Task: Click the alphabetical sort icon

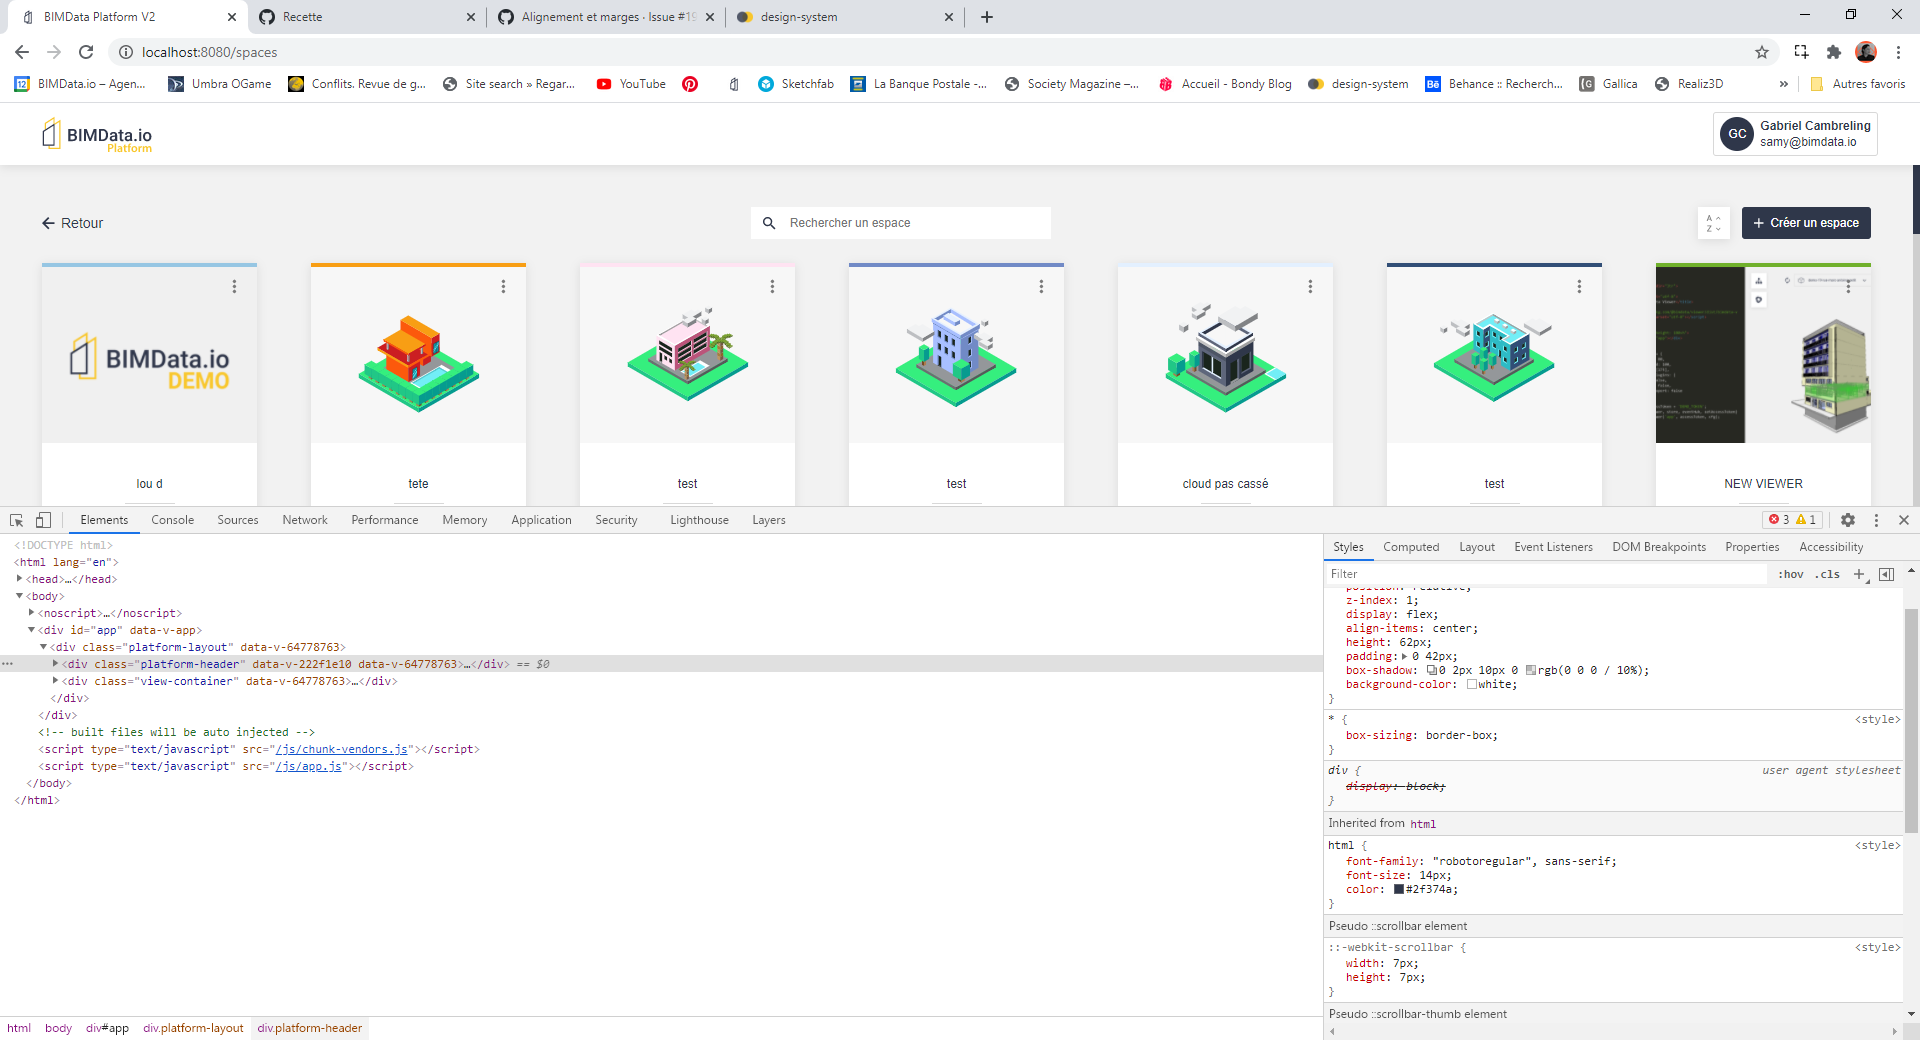Action: click(x=1713, y=223)
